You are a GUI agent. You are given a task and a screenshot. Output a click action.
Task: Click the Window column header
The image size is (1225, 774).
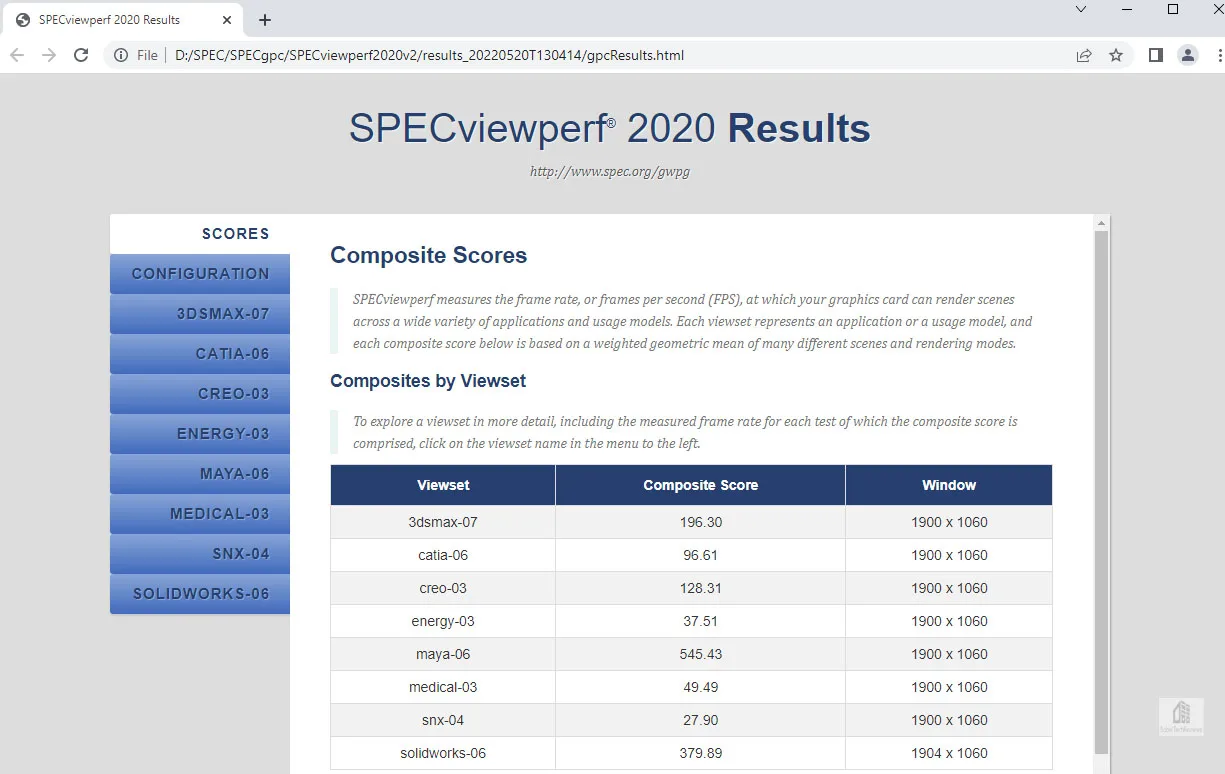click(949, 485)
